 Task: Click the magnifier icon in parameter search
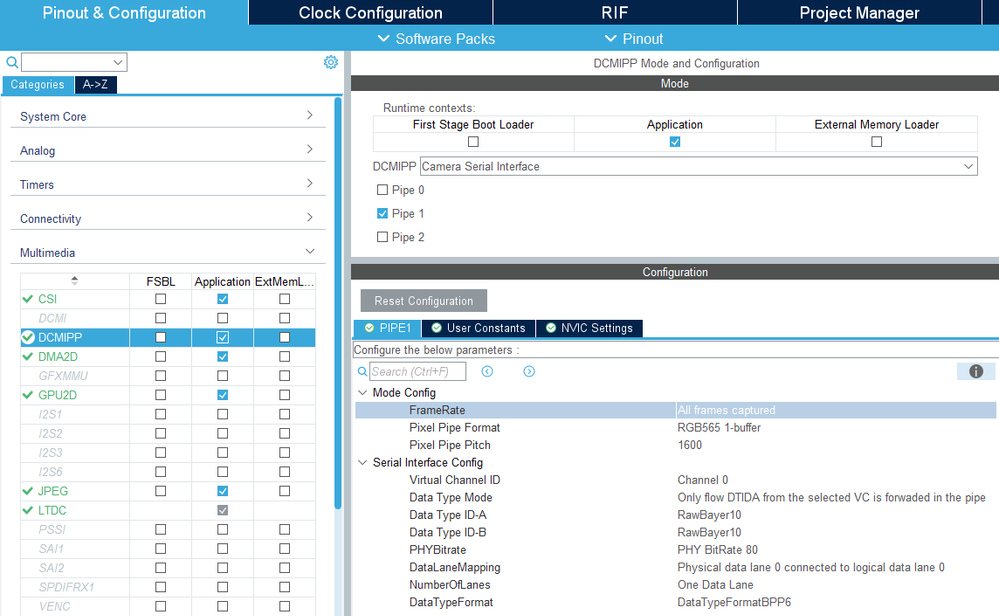click(x=362, y=371)
